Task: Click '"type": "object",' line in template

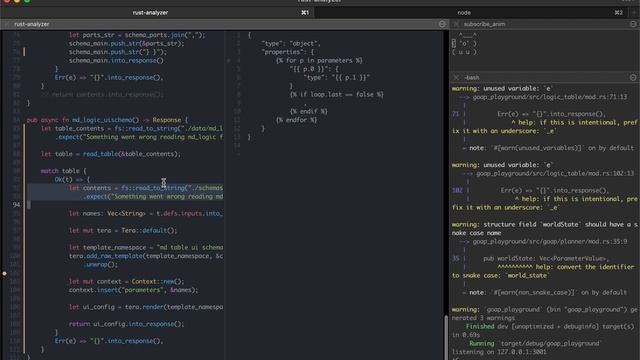Action: 291,44
